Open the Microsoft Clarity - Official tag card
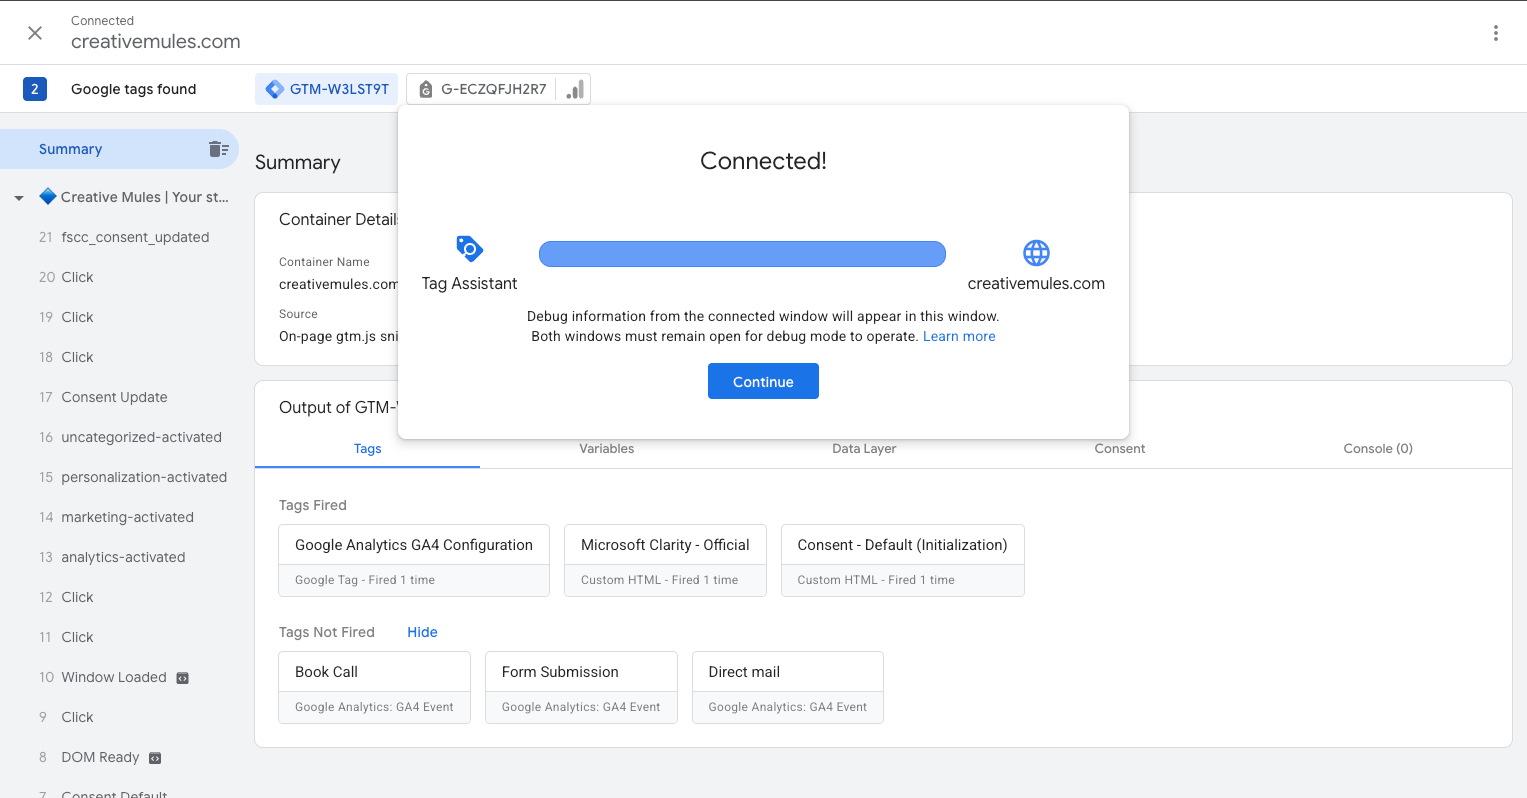 (x=665, y=560)
